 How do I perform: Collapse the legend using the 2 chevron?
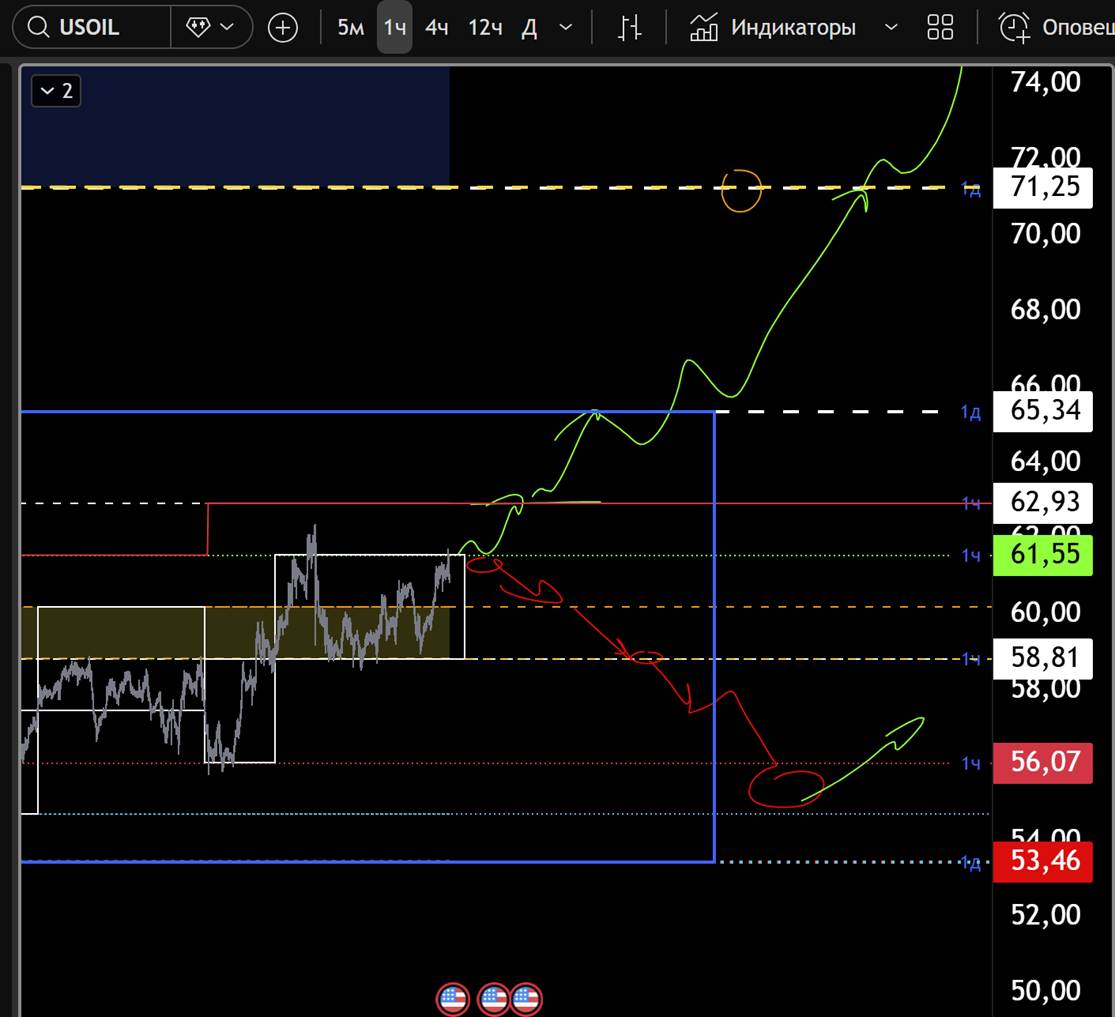click(56, 91)
